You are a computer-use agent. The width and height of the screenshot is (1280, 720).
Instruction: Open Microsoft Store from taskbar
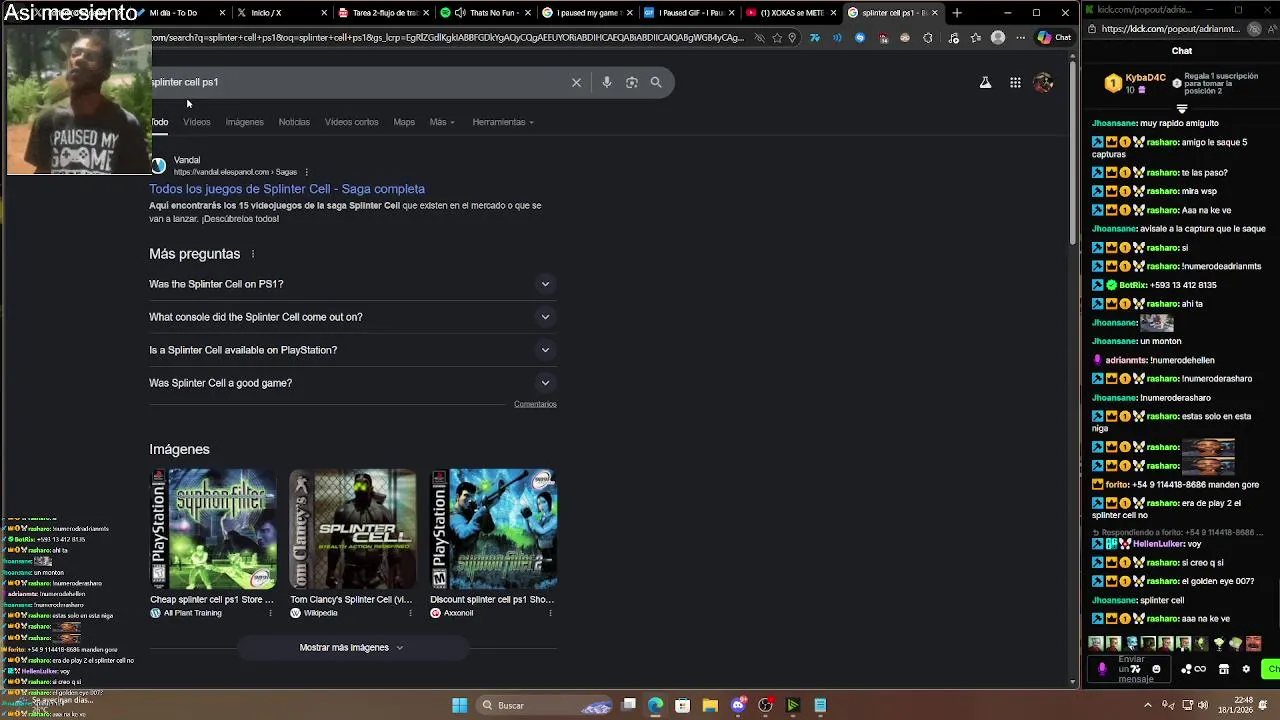click(682, 705)
